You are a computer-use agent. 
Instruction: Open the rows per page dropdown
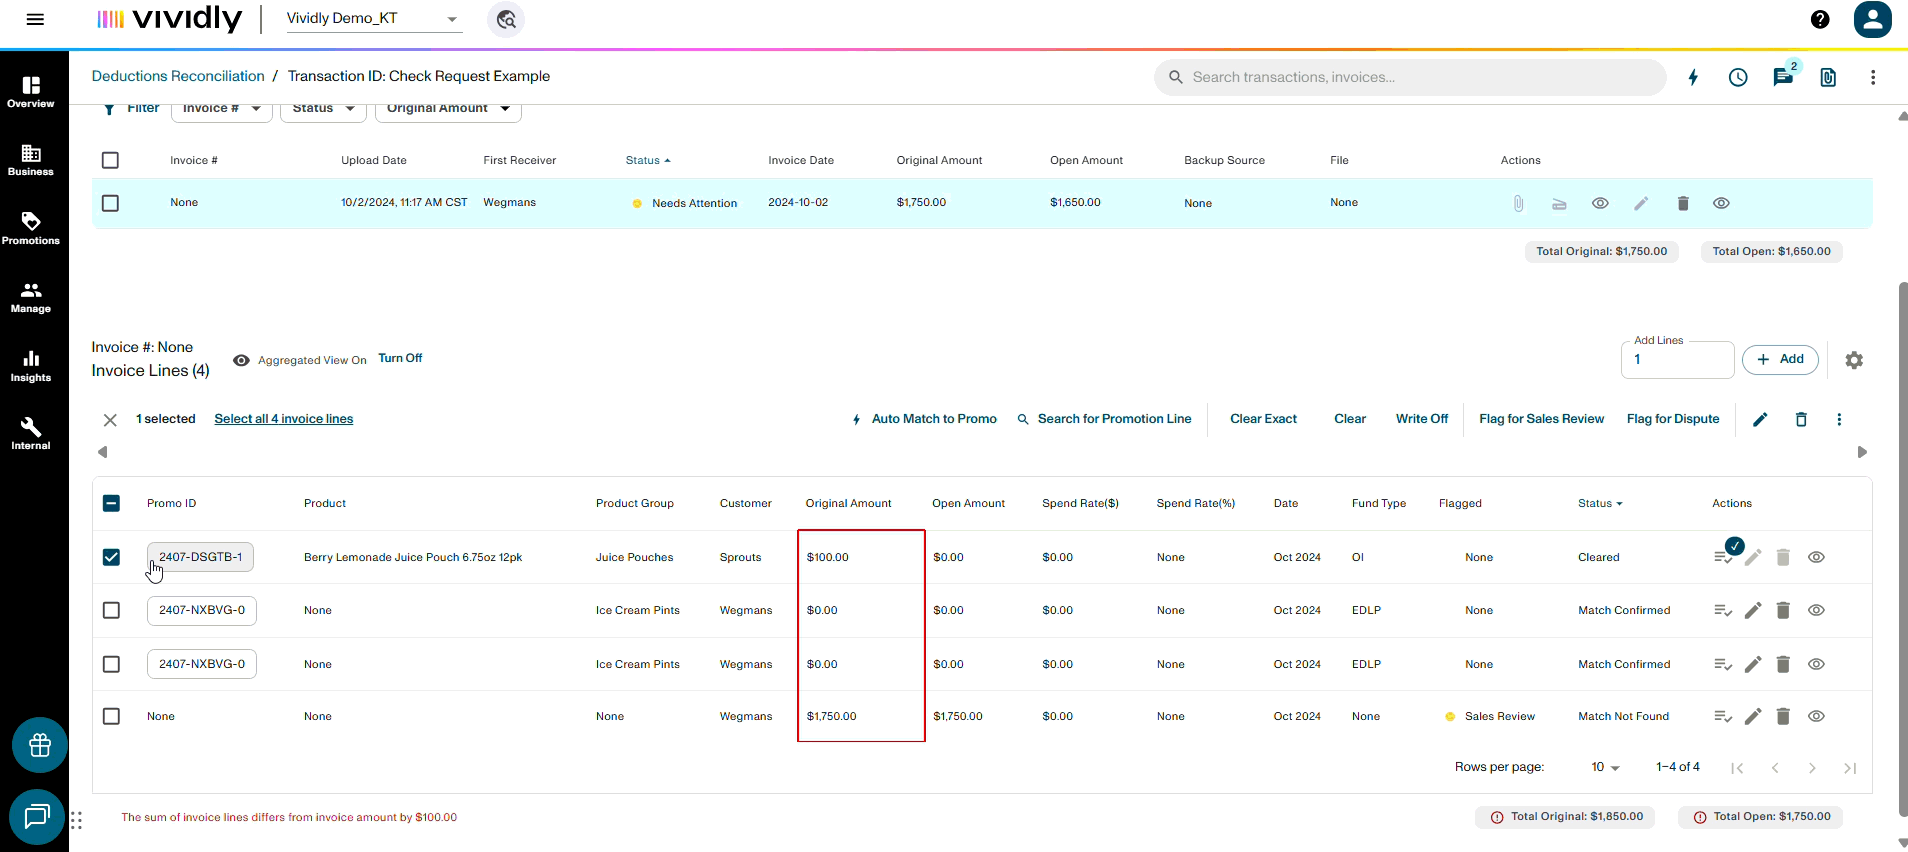coord(1605,767)
